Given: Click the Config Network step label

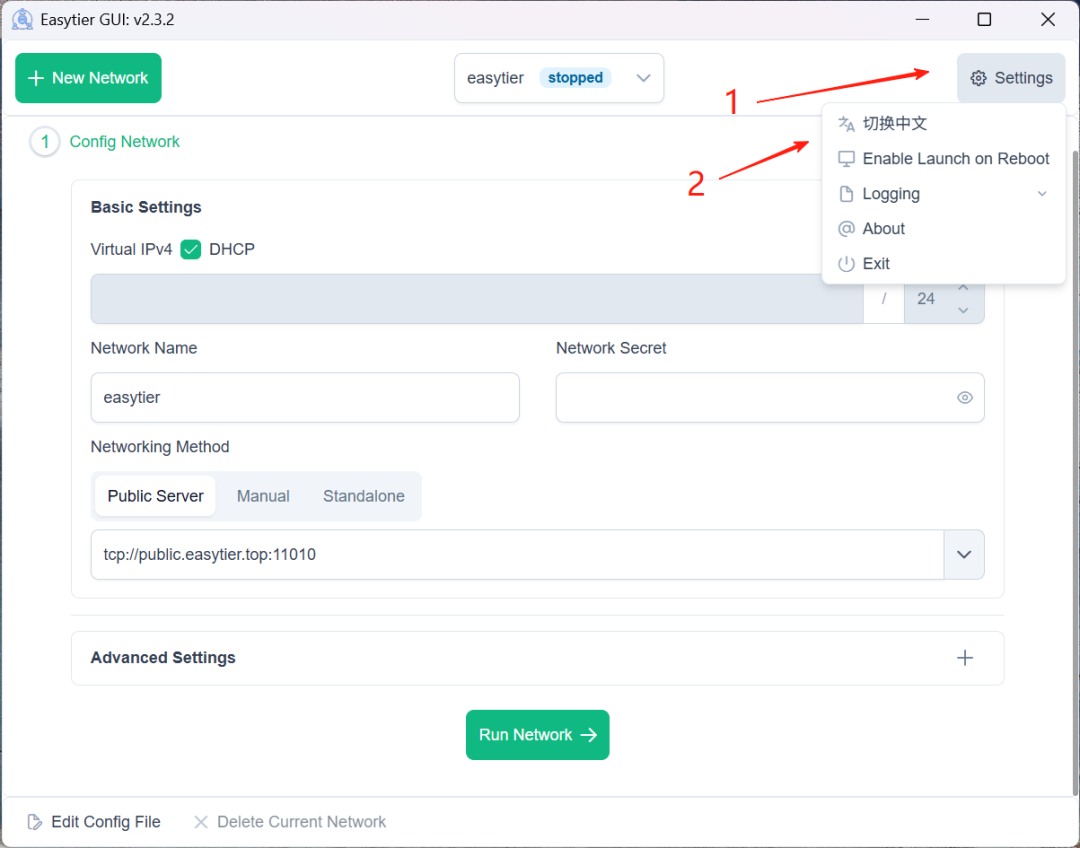Looking at the screenshot, I should coord(125,142).
